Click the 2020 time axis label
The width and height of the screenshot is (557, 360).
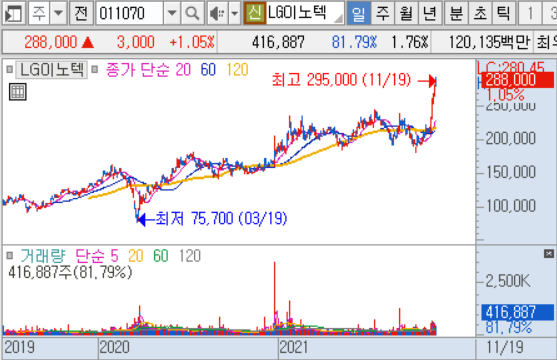pyautogui.click(x=114, y=347)
